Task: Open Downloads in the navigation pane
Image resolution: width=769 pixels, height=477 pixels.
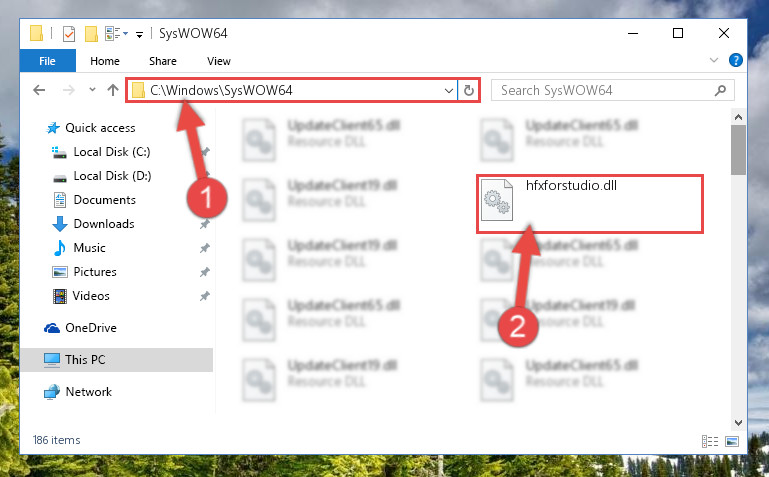Action: coord(104,224)
